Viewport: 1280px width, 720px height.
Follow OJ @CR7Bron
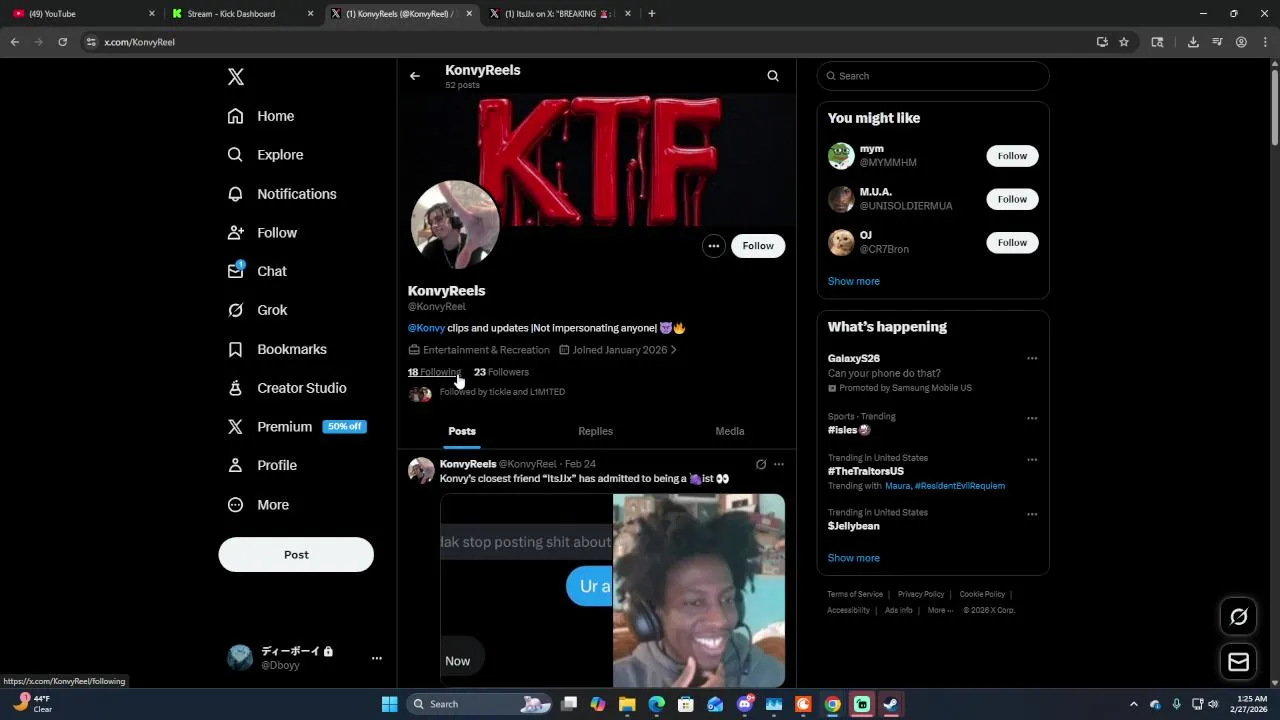(1012, 243)
